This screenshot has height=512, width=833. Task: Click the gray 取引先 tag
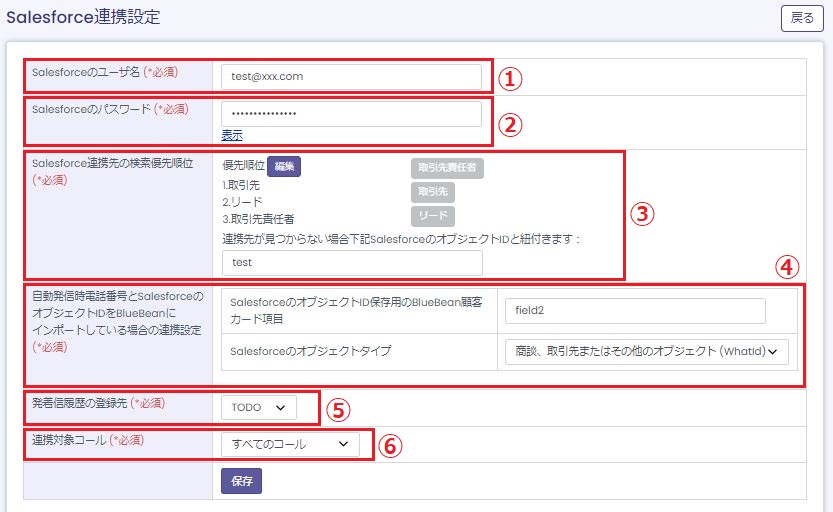(x=432, y=192)
